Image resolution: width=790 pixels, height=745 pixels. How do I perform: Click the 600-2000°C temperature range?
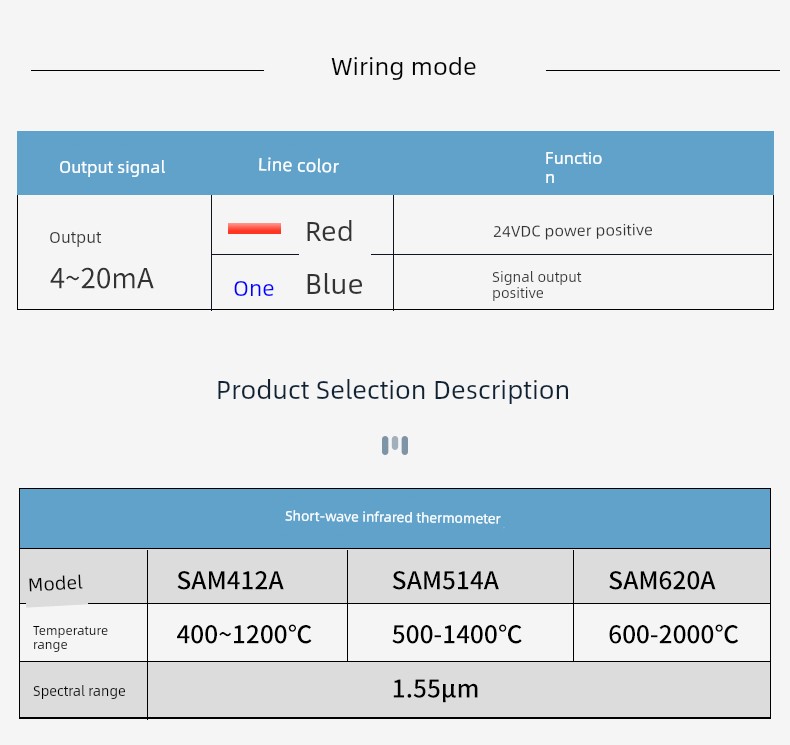[x=674, y=634]
